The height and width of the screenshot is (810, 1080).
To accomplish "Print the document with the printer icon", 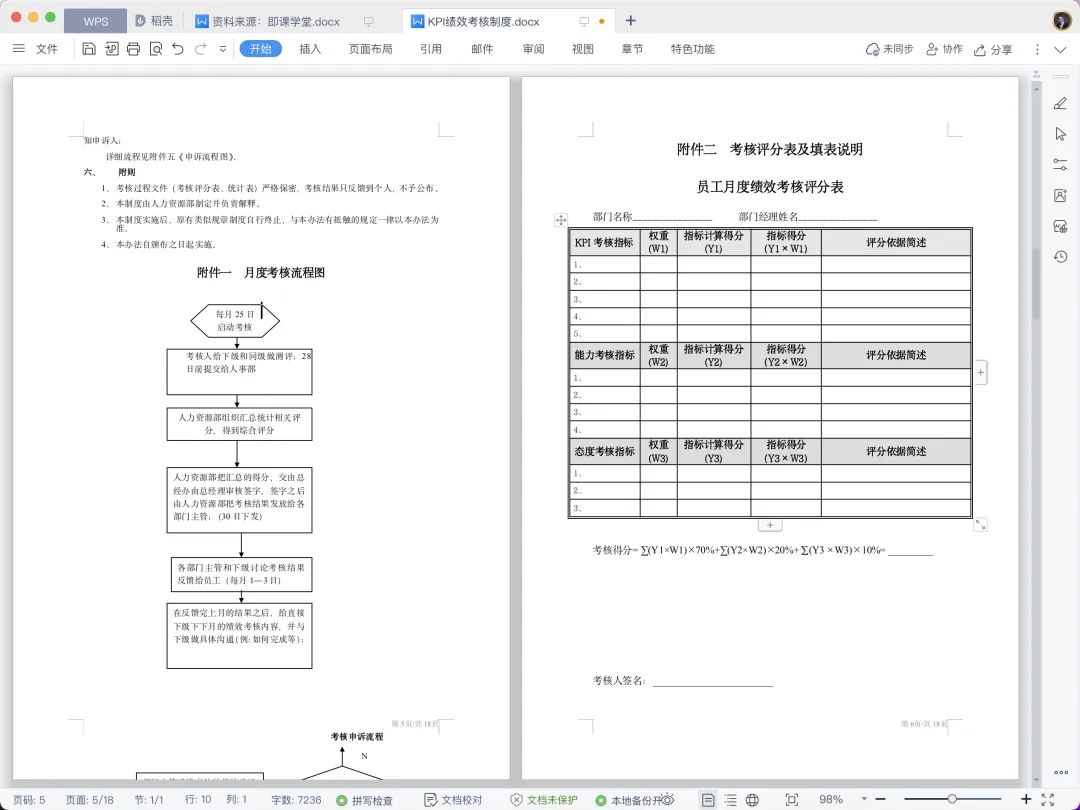I will click(134, 49).
